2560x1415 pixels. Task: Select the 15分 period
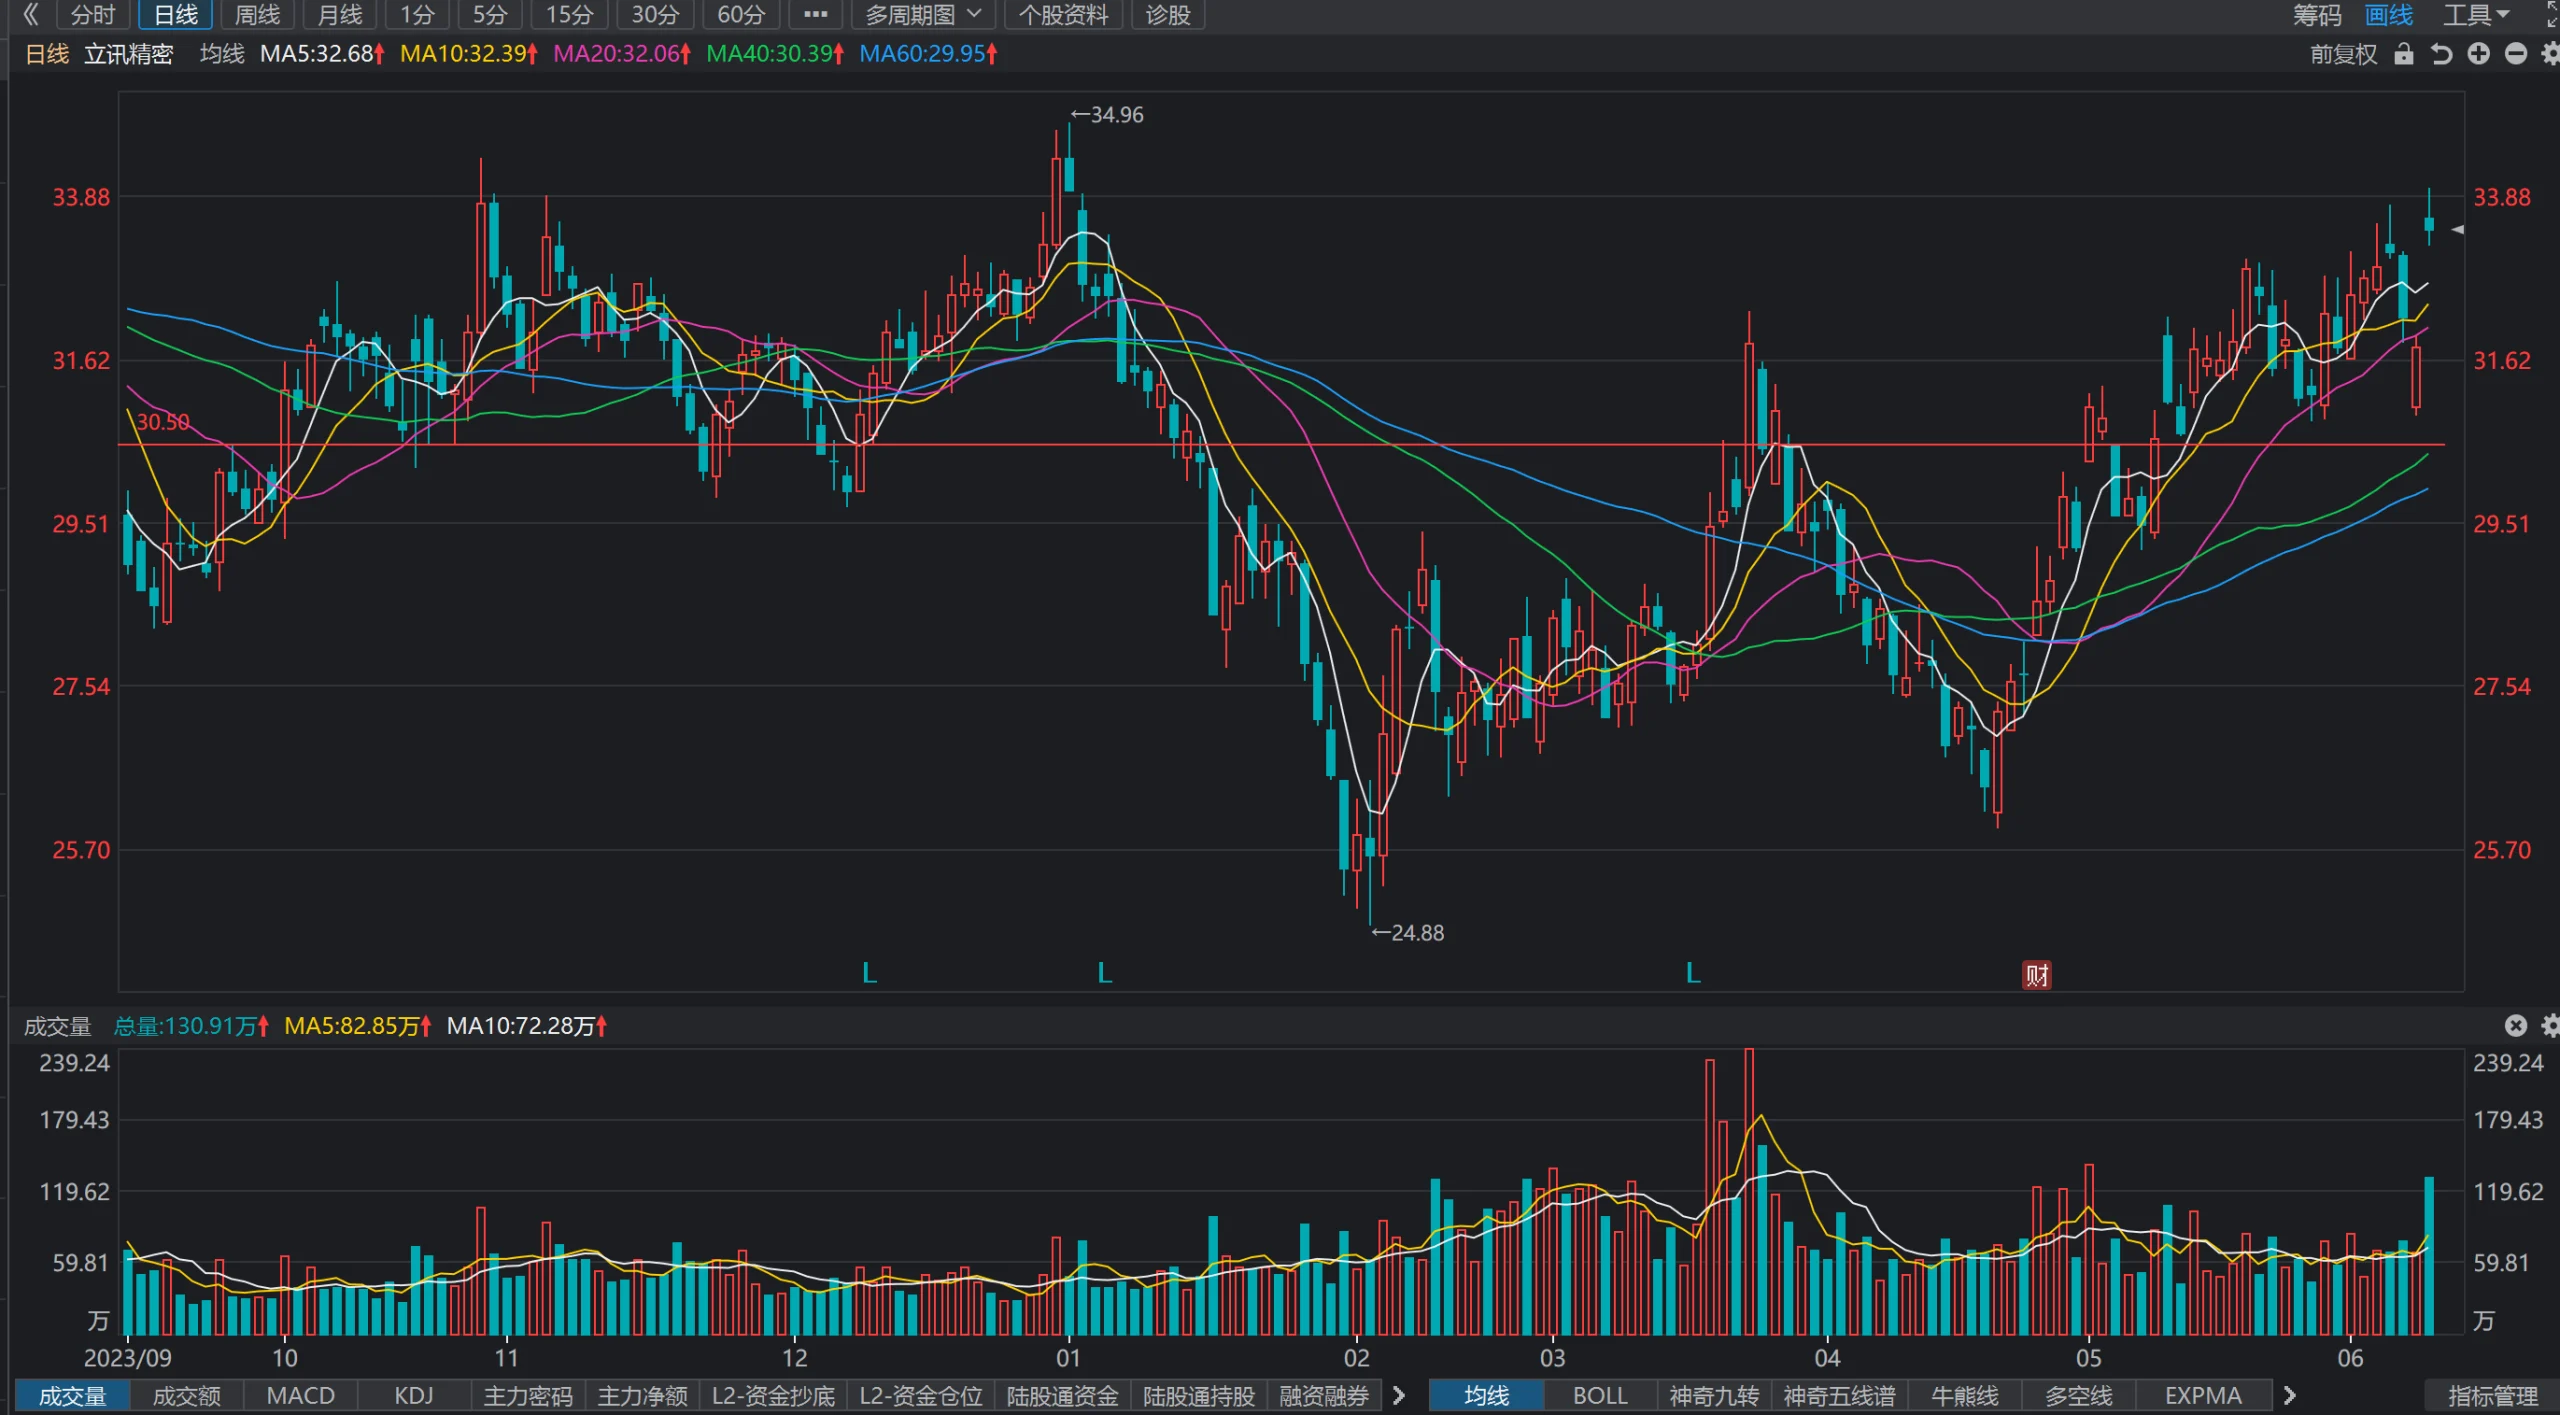click(569, 14)
